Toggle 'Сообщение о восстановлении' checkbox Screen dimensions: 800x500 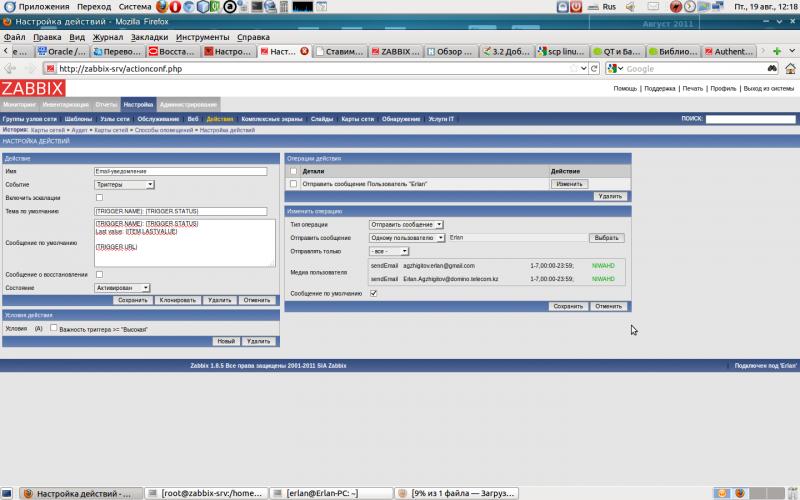click(x=99, y=274)
